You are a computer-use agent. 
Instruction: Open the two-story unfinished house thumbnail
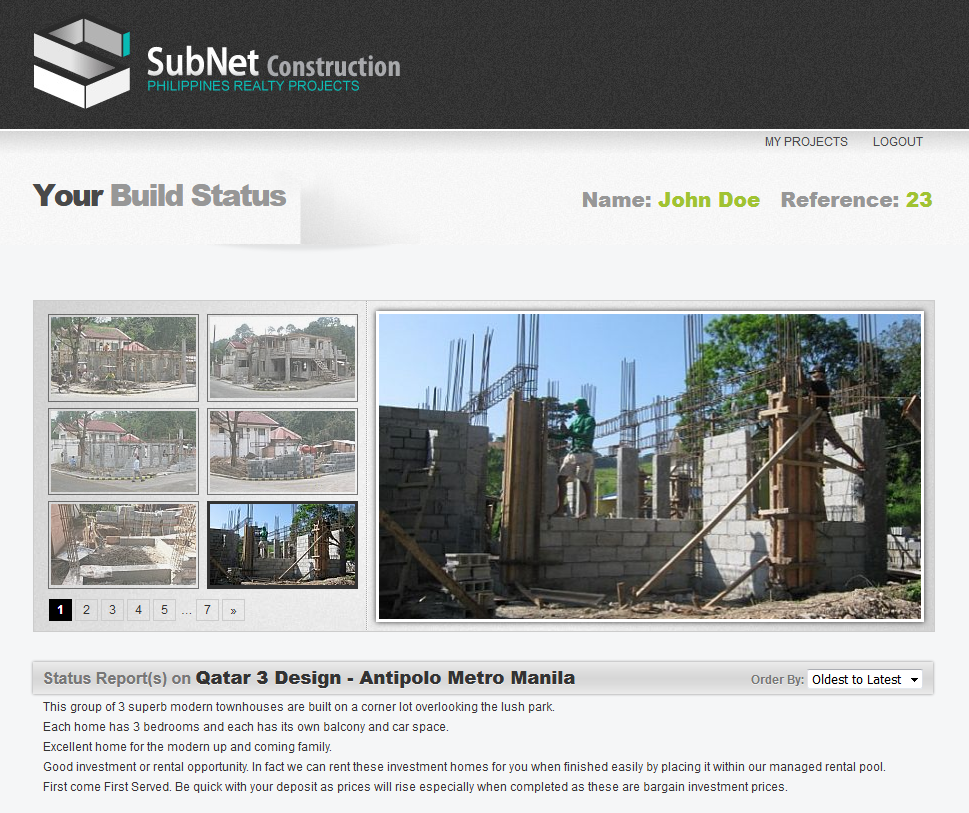point(282,358)
